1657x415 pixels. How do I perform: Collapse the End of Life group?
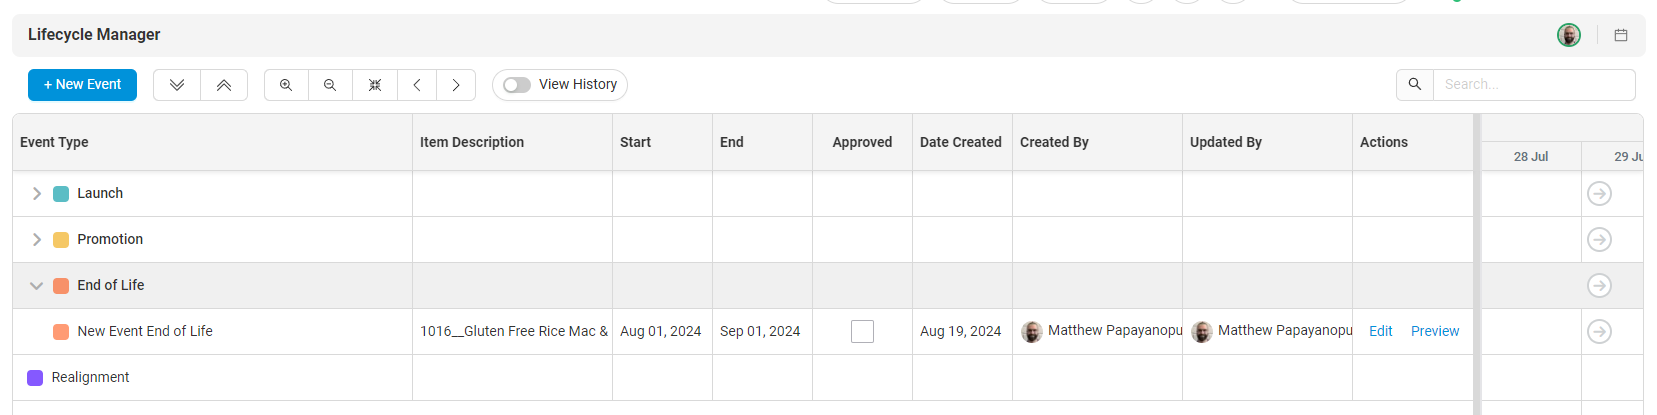[x=37, y=286]
